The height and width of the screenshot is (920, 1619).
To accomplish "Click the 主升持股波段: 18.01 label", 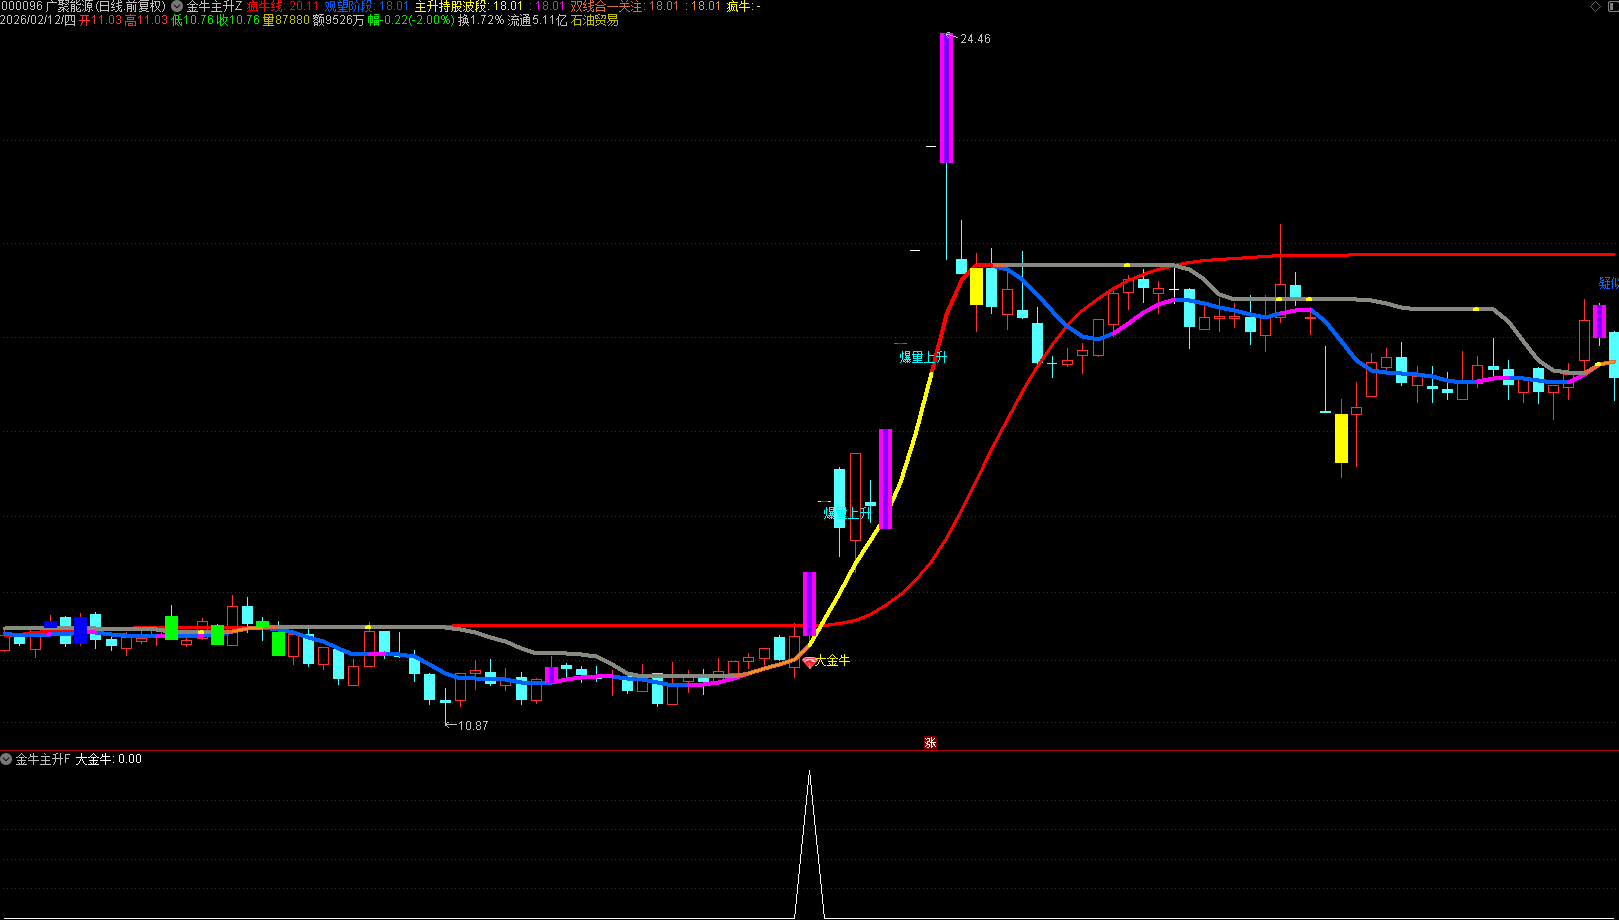I will pyautogui.click(x=469, y=6).
